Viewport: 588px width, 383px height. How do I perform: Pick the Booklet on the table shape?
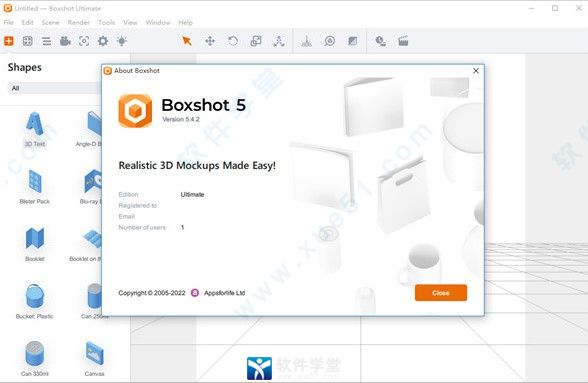pyautogui.click(x=86, y=244)
